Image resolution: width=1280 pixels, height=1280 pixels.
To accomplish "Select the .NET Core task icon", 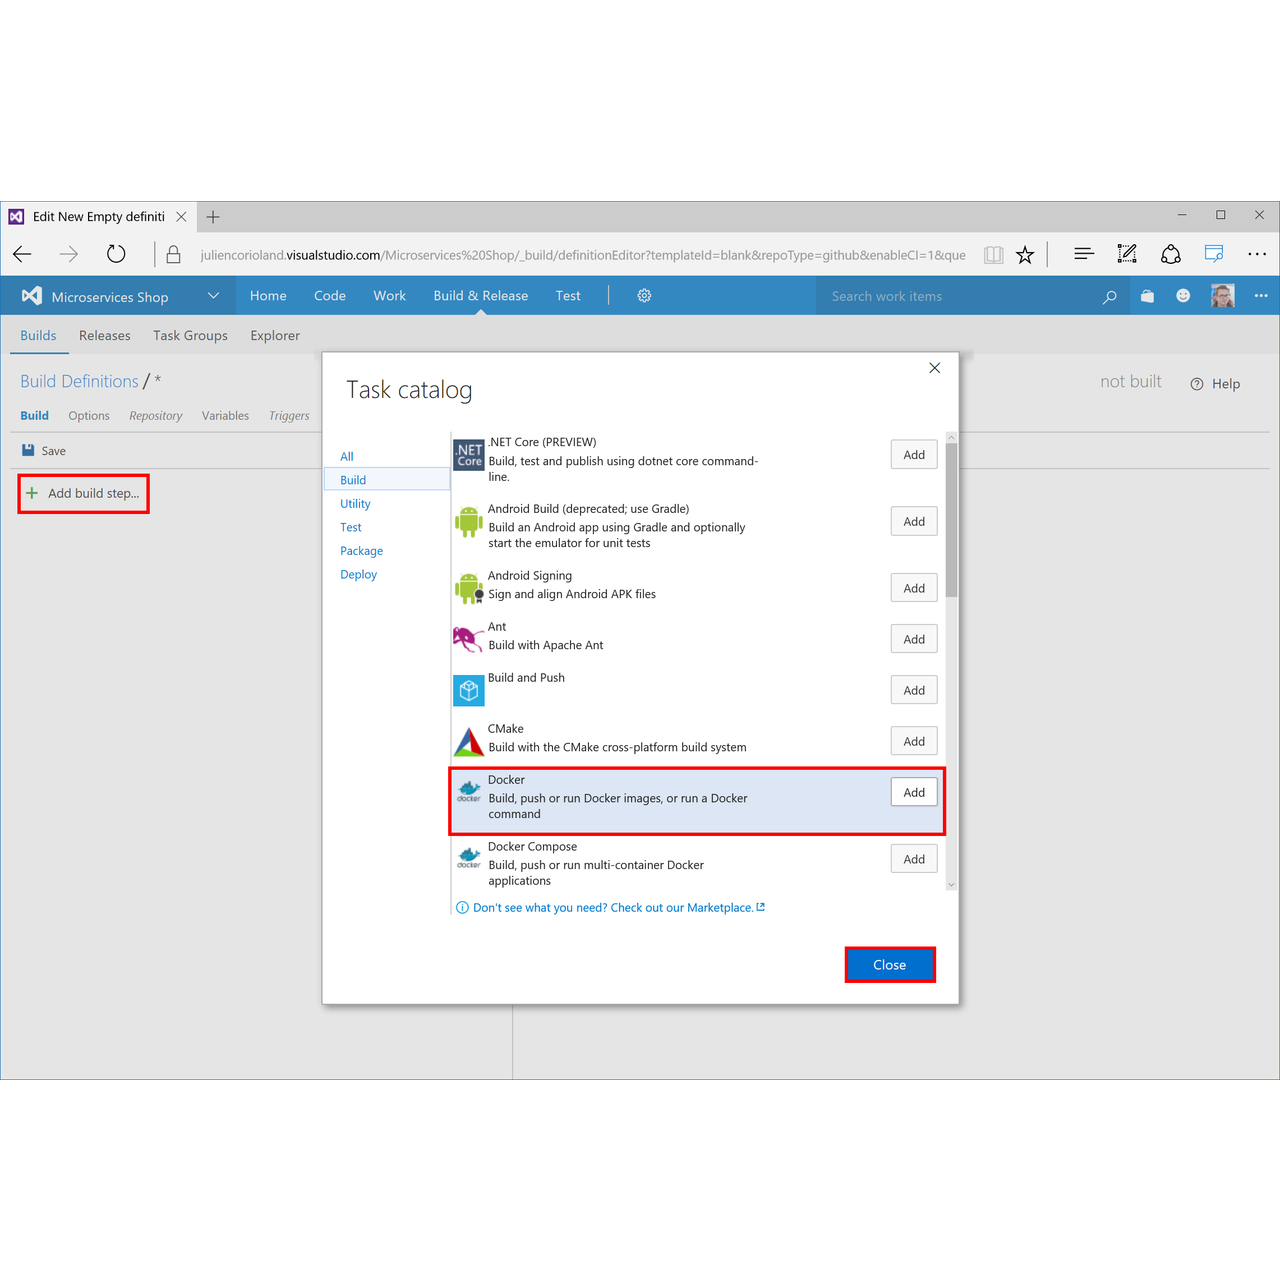I will (x=468, y=454).
